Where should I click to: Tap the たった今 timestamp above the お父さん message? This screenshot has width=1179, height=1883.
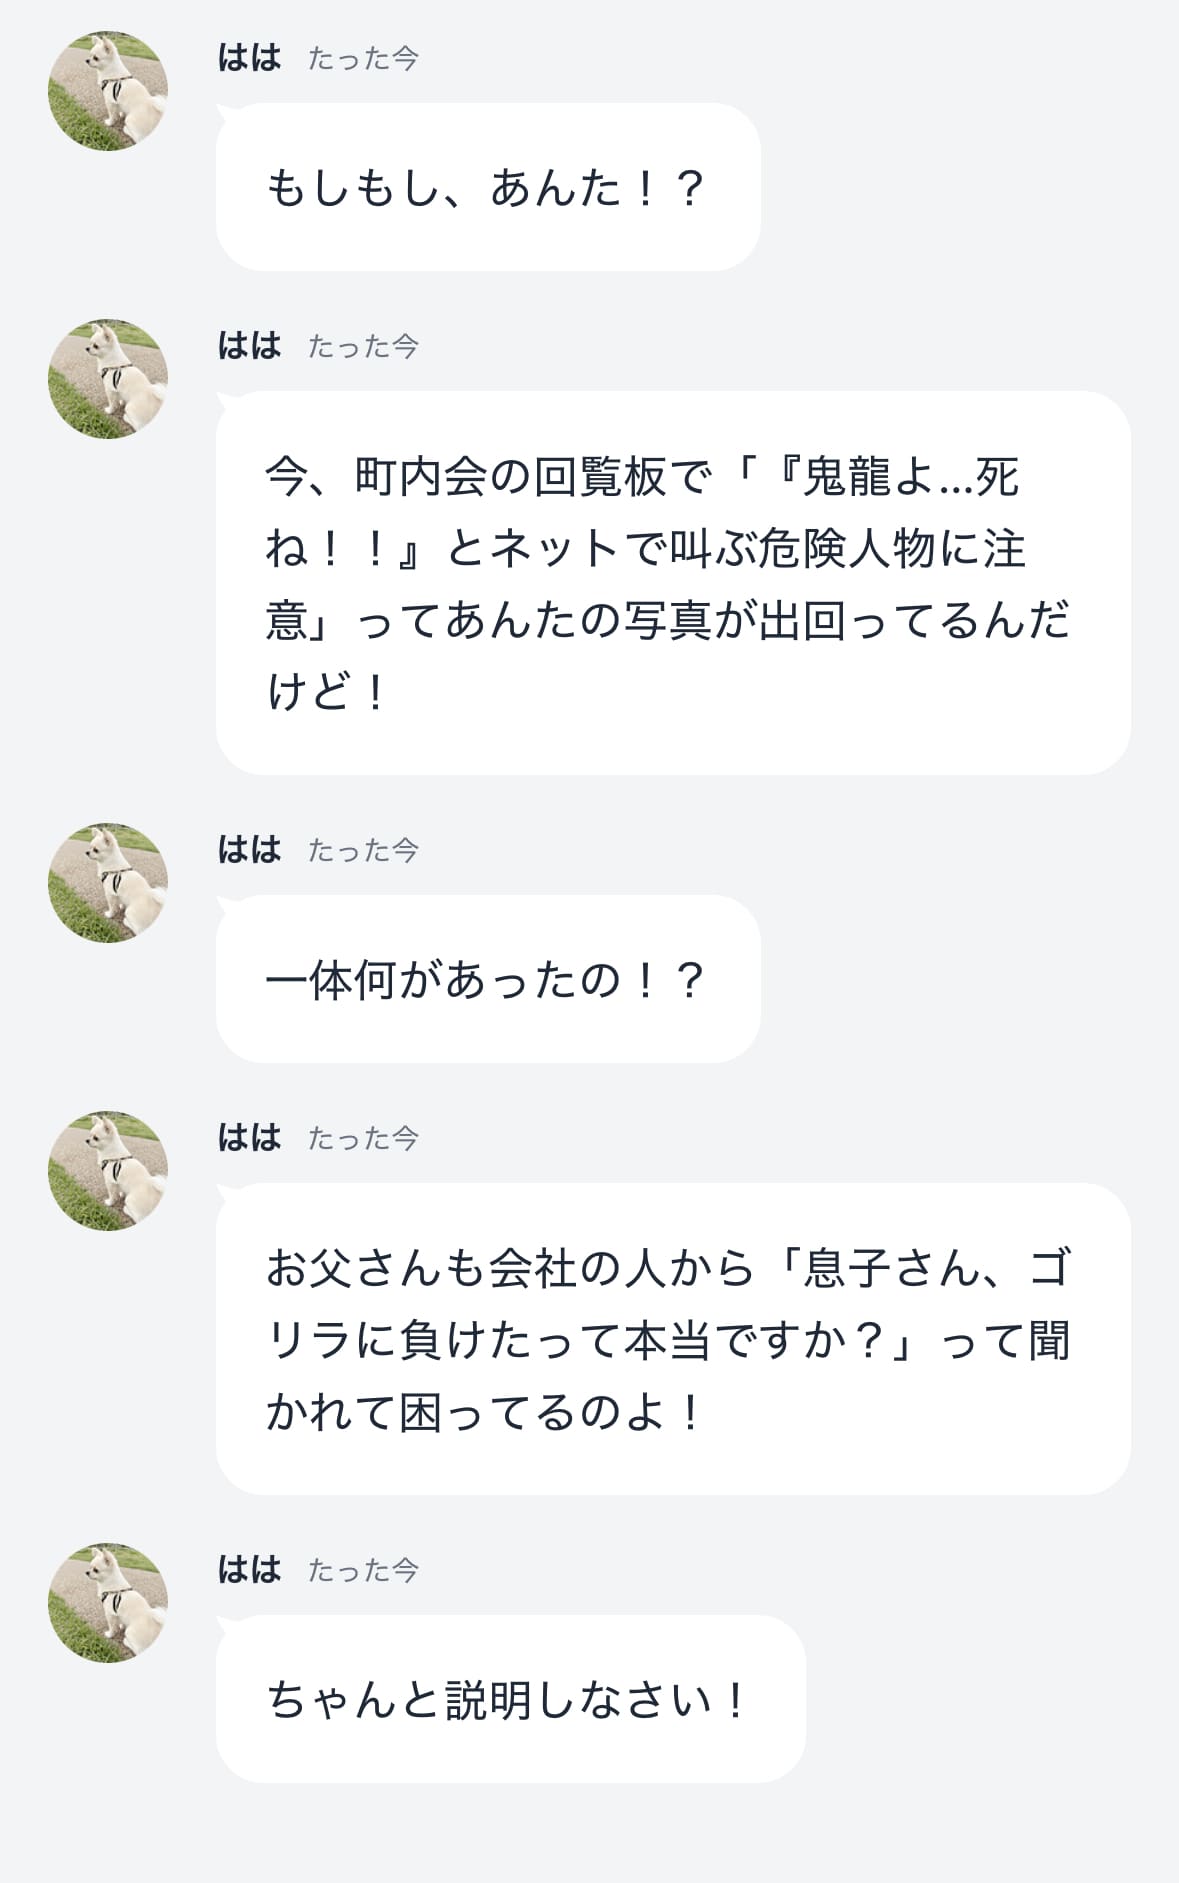click(x=363, y=1139)
